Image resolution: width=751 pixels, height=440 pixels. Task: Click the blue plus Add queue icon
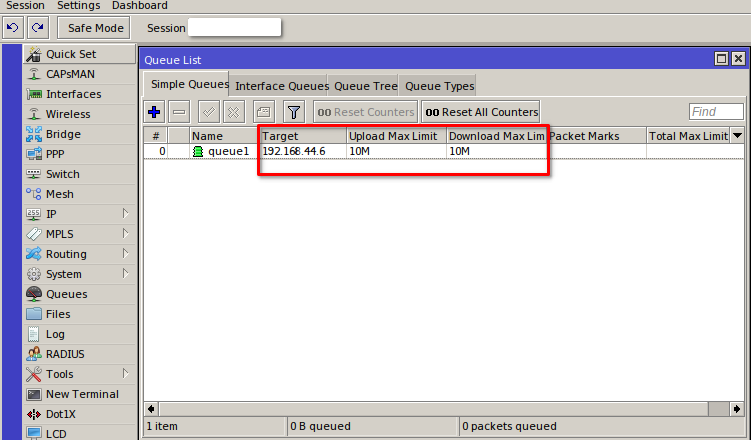click(x=154, y=112)
